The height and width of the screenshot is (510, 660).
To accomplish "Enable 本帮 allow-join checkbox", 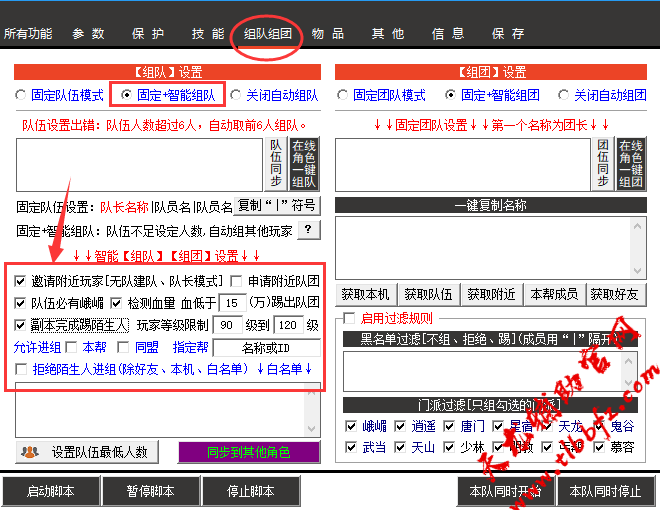I will click(x=71, y=347).
